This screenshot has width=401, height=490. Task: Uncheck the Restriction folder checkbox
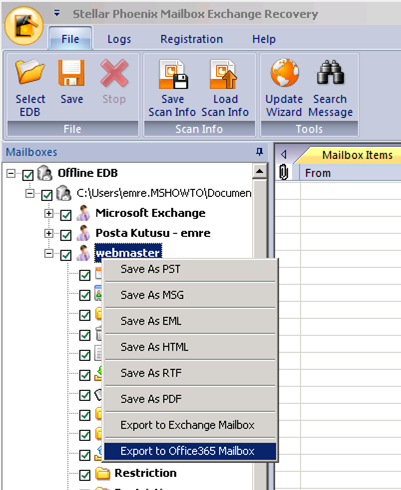[85, 475]
